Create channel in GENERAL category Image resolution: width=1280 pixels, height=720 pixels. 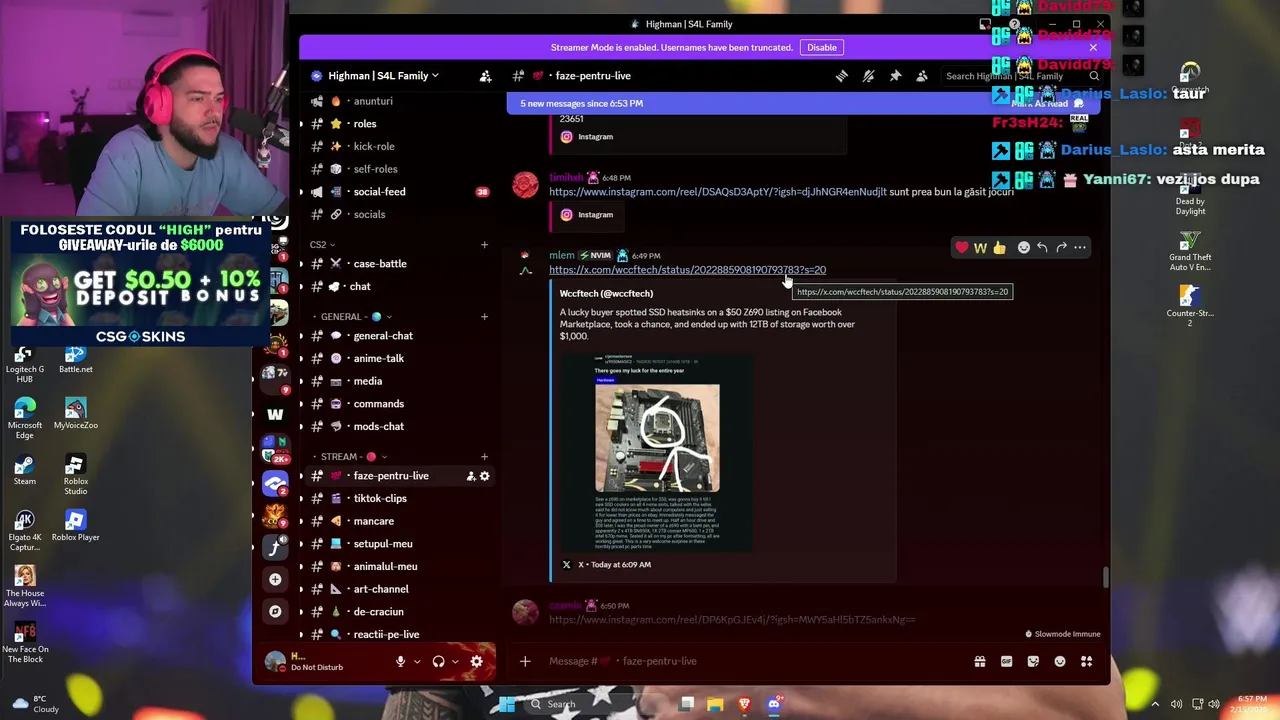pos(484,316)
